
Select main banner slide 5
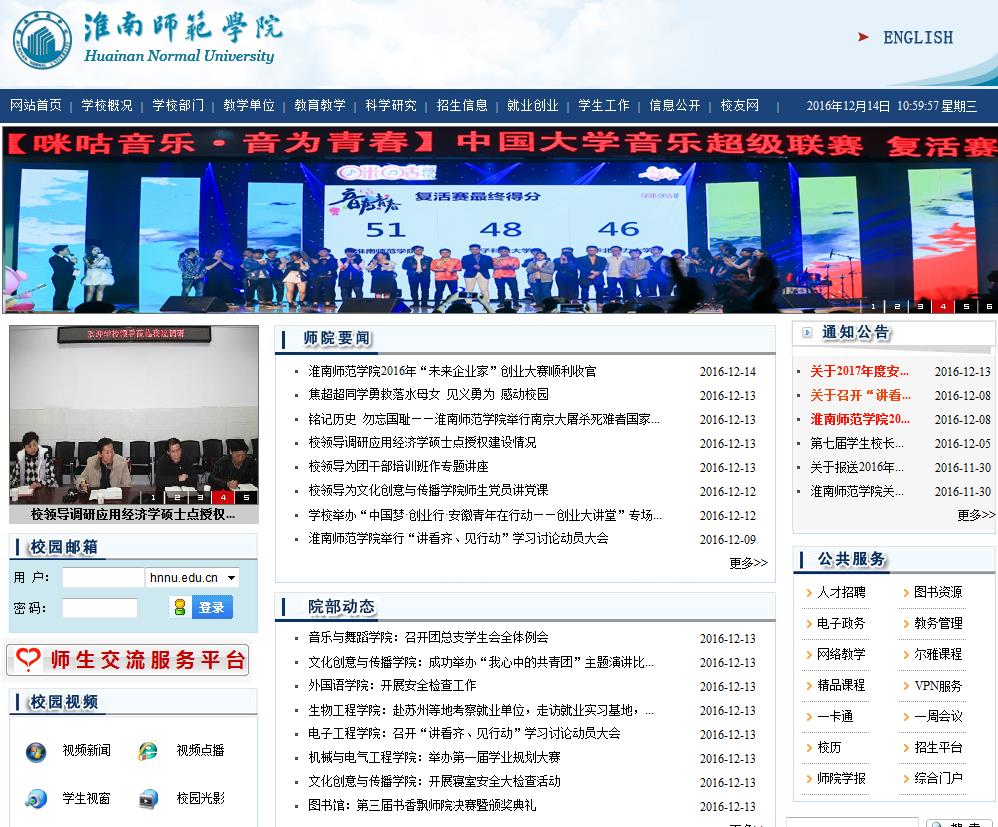(x=966, y=306)
